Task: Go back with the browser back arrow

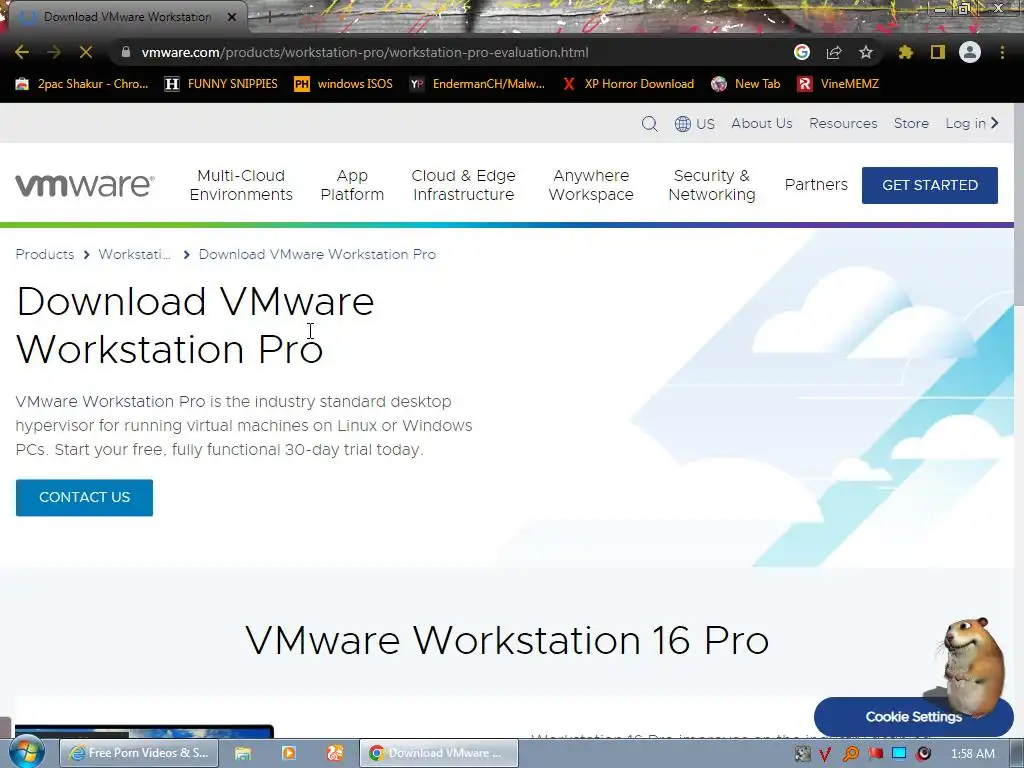Action: pyautogui.click(x=22, y=52)
